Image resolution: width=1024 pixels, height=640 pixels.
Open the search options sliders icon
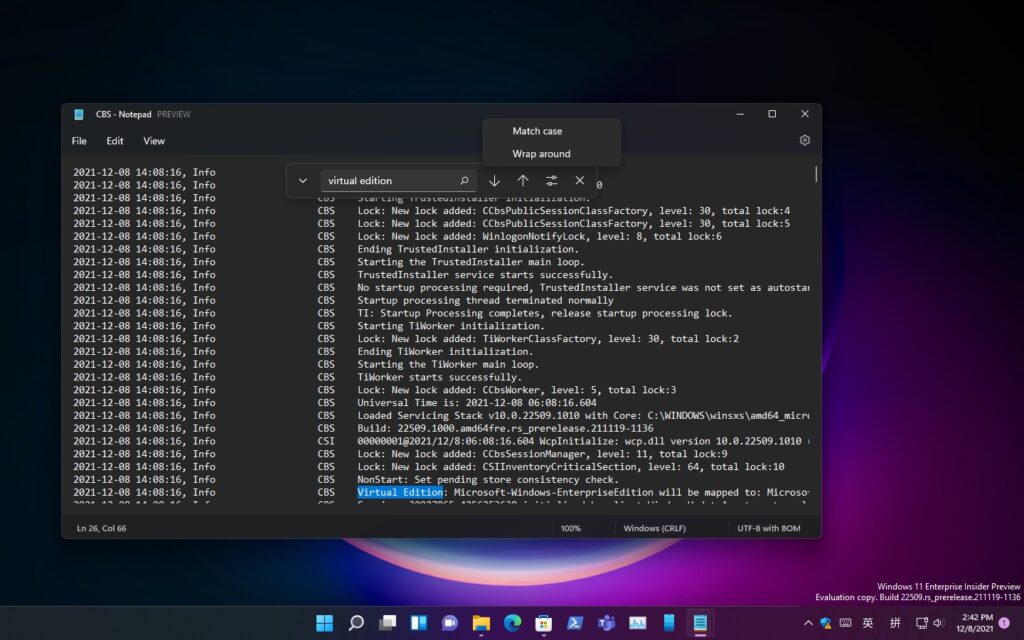click(551, 181)
